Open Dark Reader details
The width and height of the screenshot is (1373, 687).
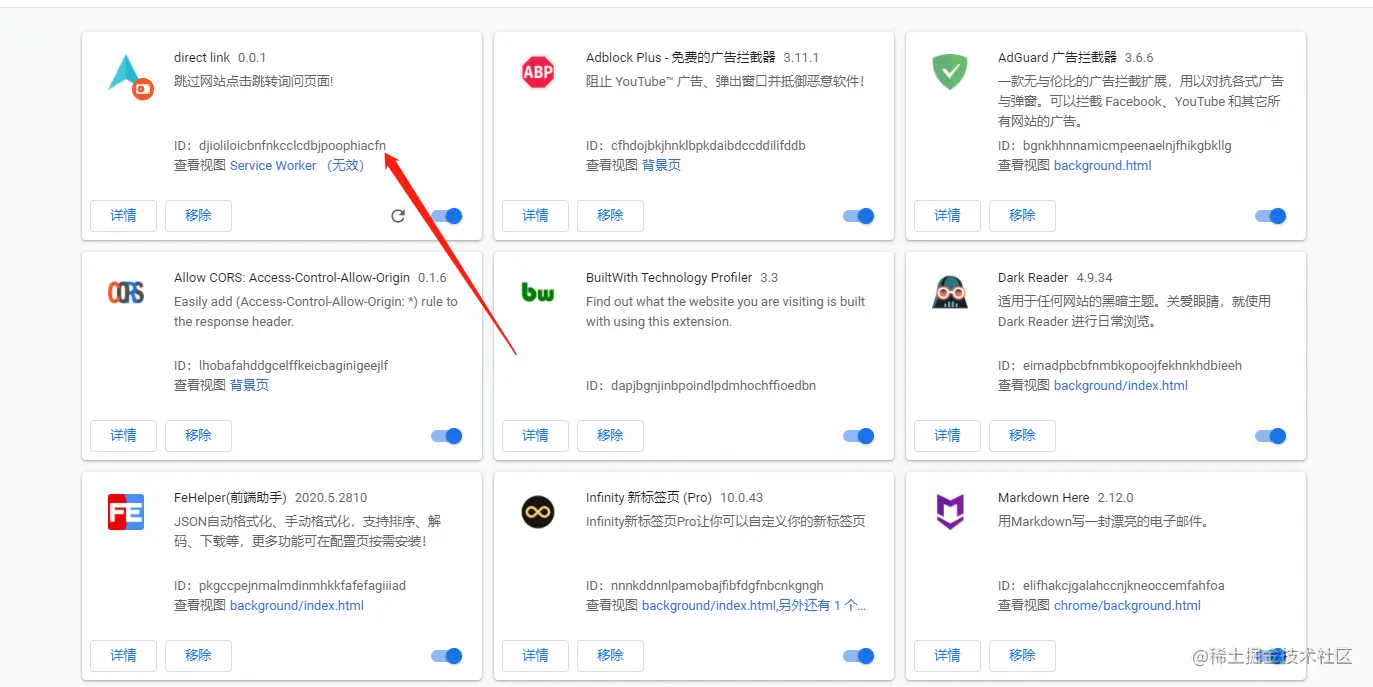(x=947, y=436)
